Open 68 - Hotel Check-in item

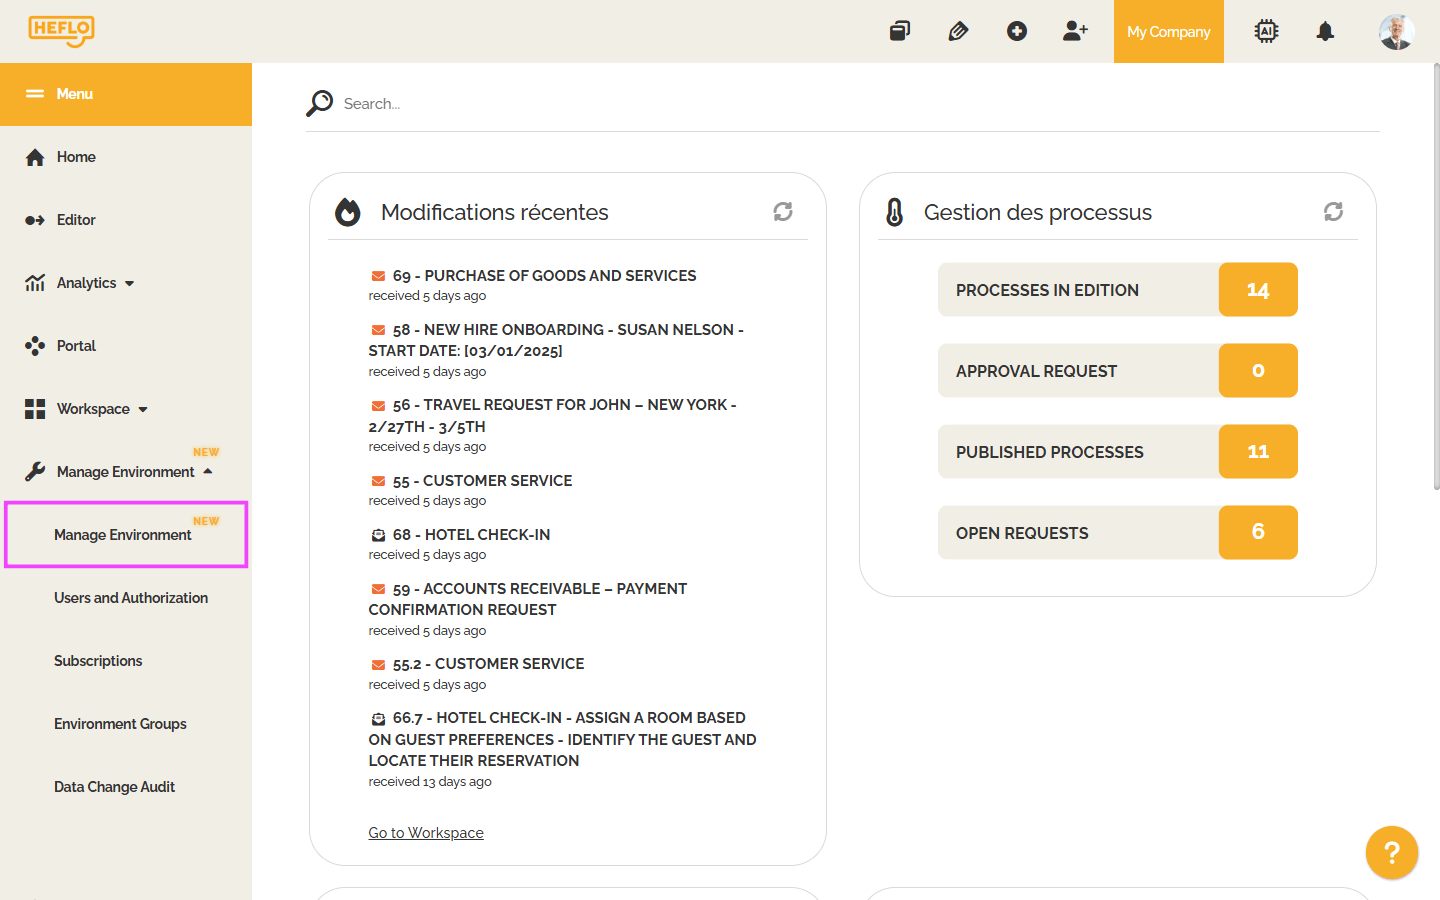(x=471, y=535)
